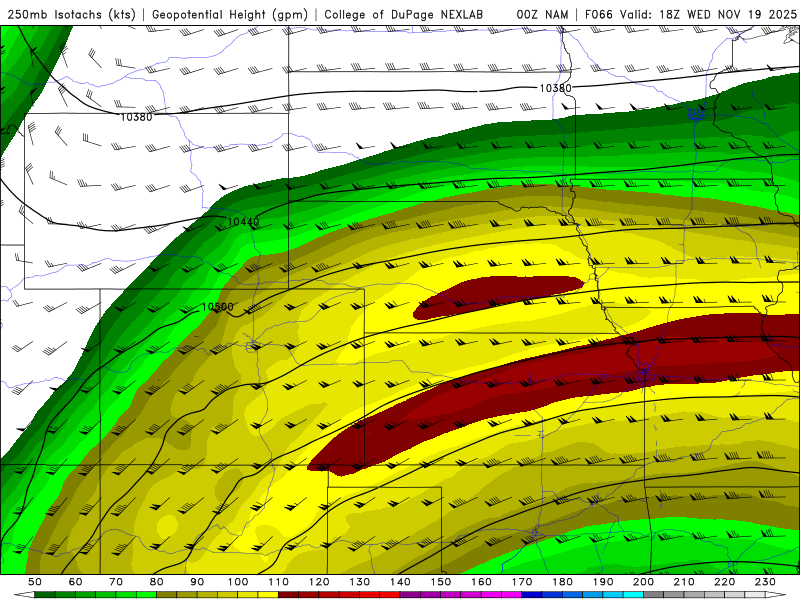
Task: Click the pointed arrow cap past the 230 label
Action: click(x=775, y=595)
